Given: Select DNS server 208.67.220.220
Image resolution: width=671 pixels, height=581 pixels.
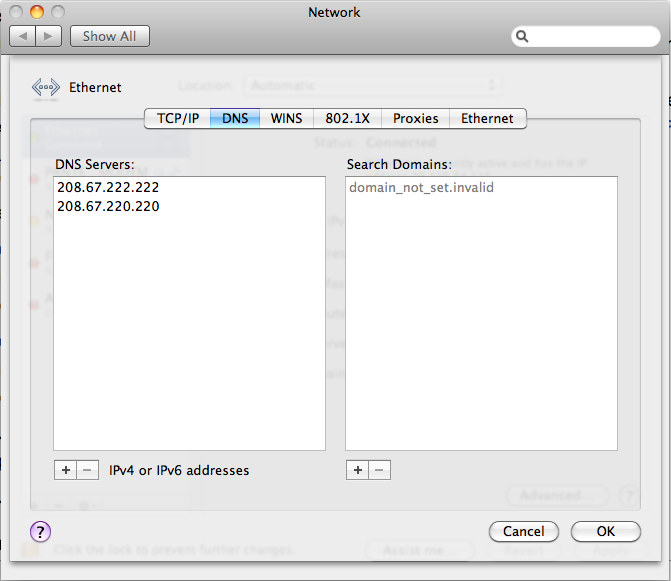Looking at the screenshot, I should point(189,206).
